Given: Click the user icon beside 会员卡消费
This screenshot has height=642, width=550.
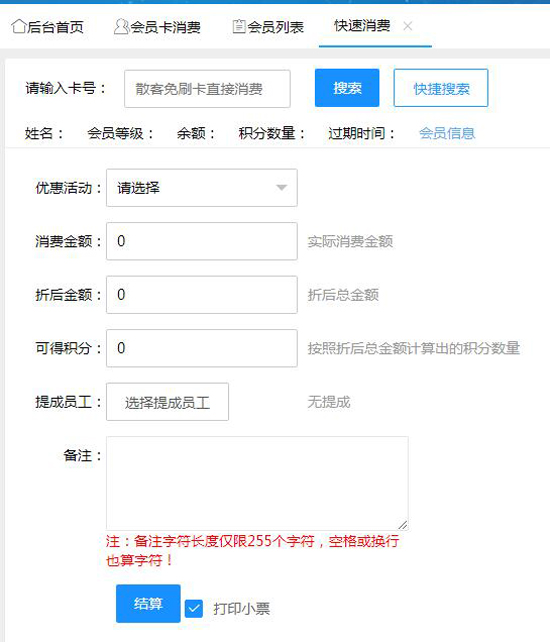Looking at the screenshot, I should point(121,27).
